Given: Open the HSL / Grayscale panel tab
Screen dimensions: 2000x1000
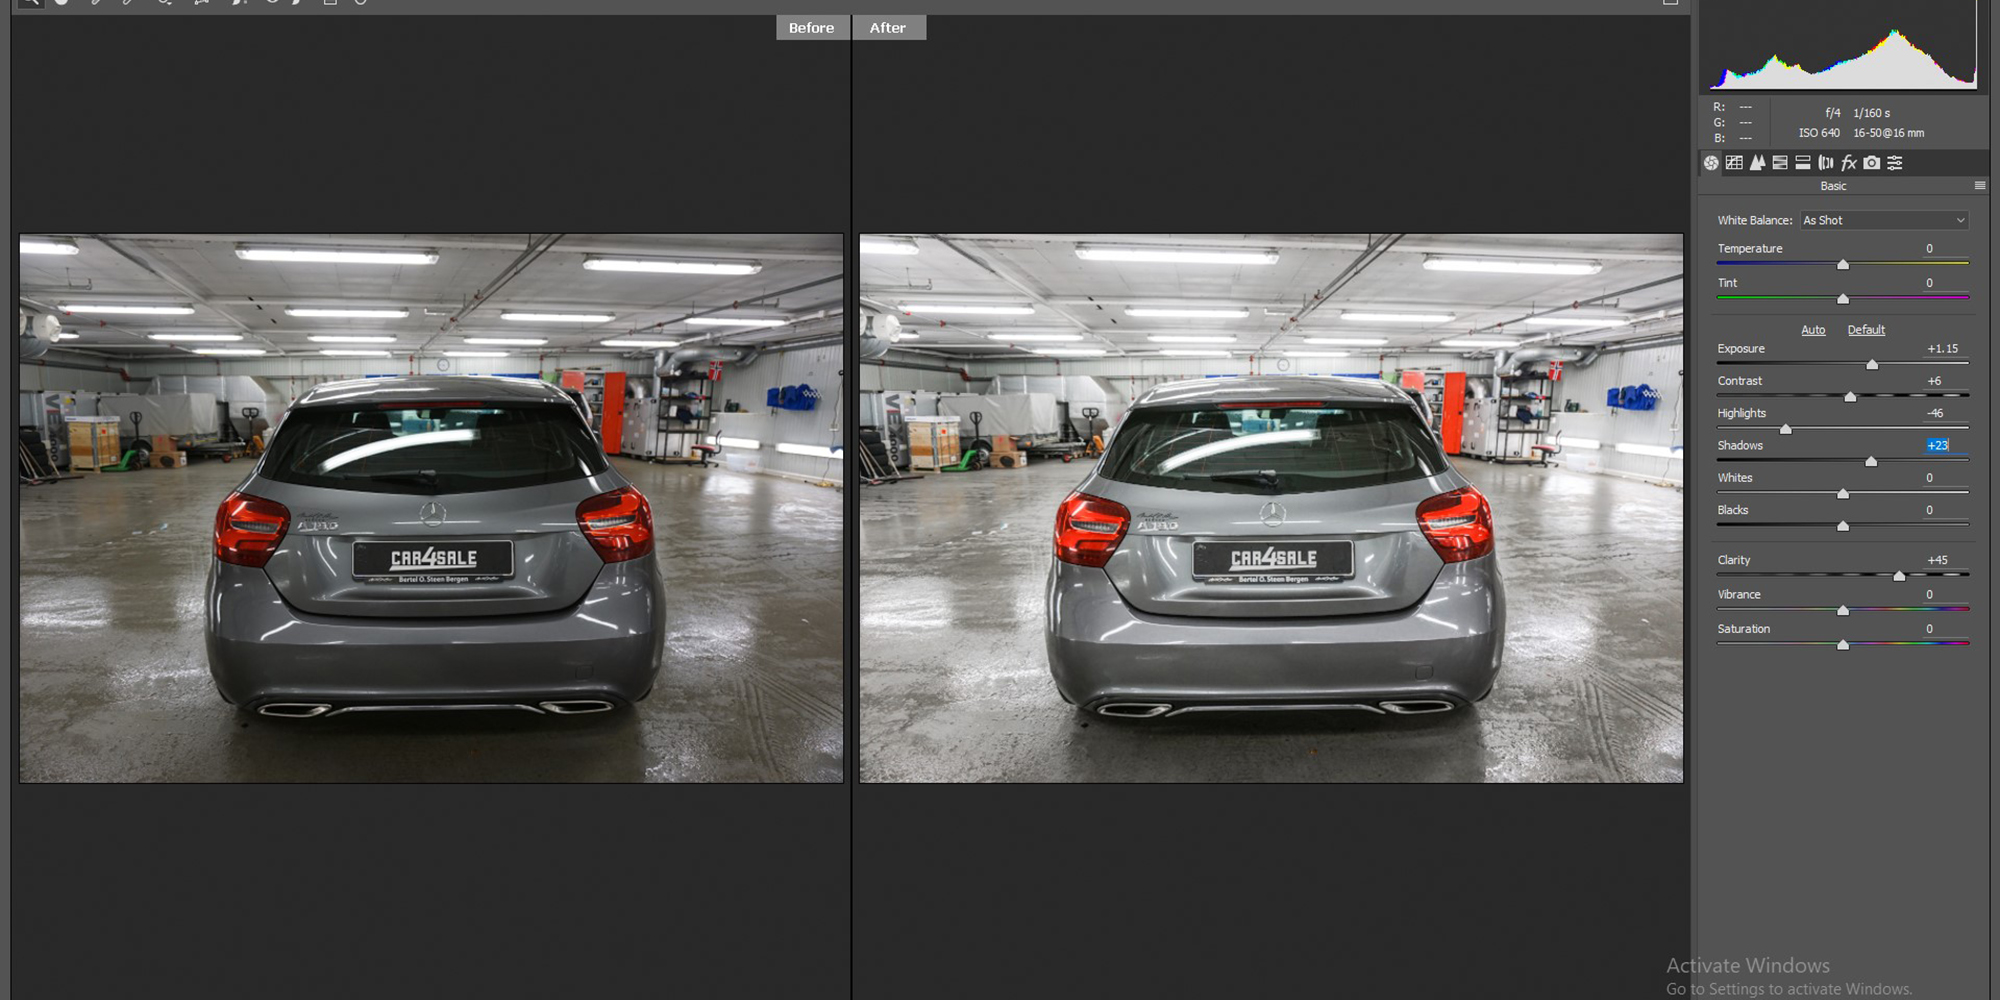Looking at the screenshot, I should tap(1780, 163).
